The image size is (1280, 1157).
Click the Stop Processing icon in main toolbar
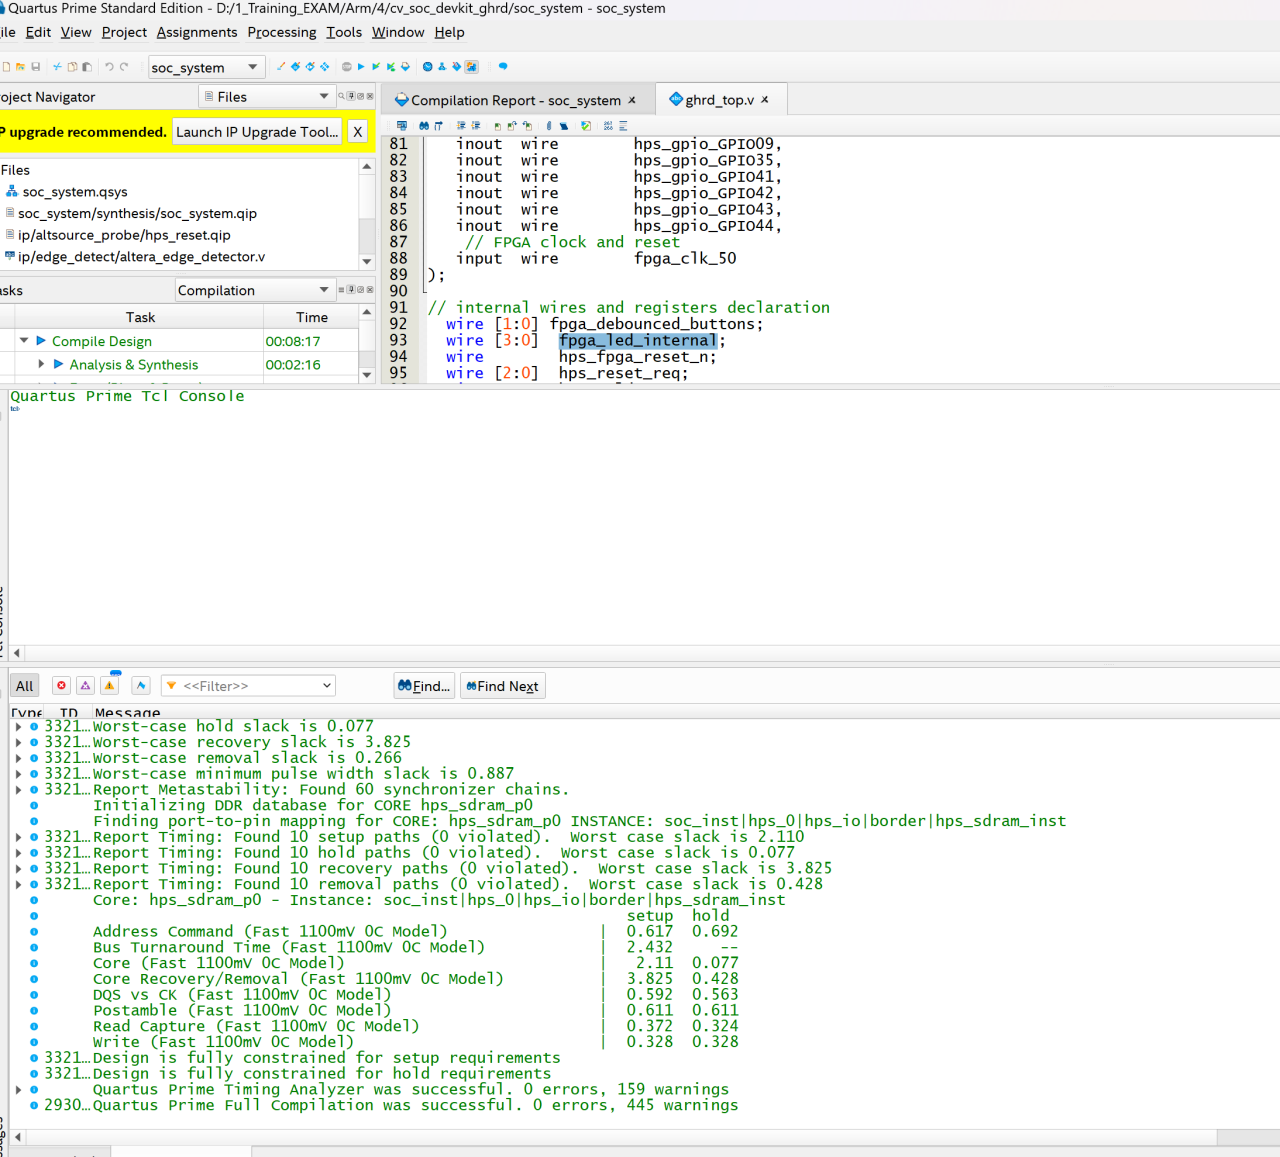click(347, 67)
